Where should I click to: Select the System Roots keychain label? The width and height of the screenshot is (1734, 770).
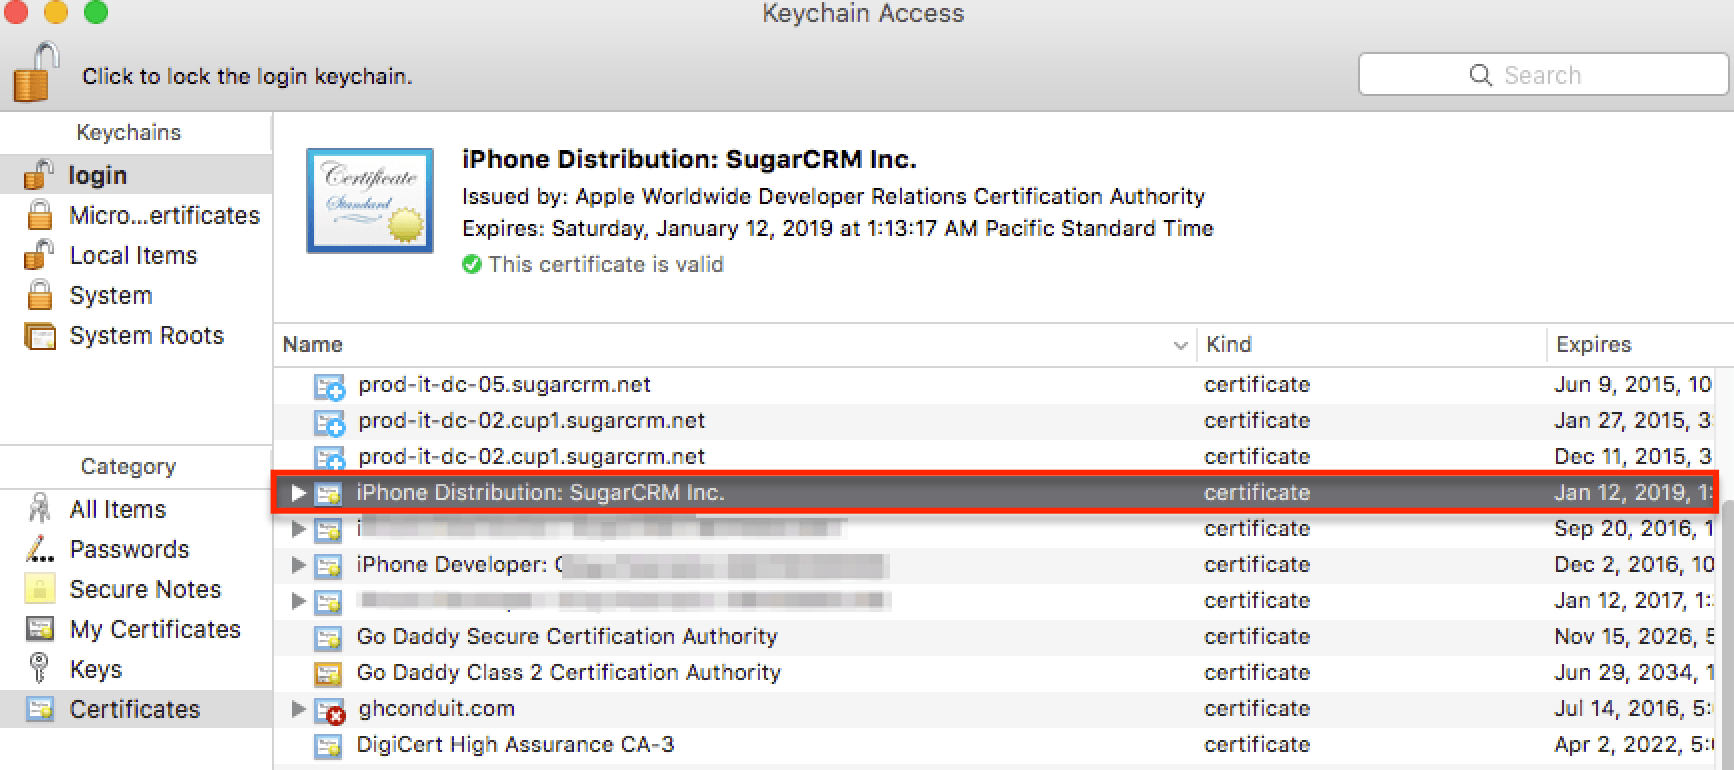click(146, 335)
